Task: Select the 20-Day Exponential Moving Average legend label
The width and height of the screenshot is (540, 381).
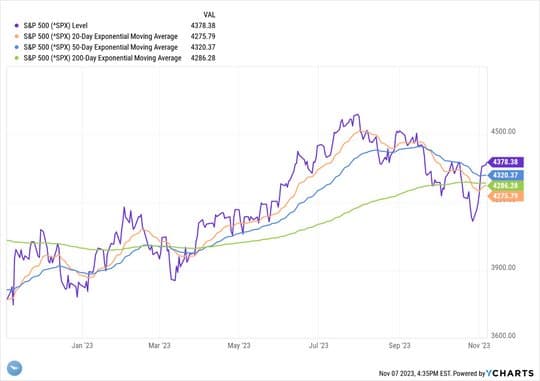Action: click(x=101, y=36)
